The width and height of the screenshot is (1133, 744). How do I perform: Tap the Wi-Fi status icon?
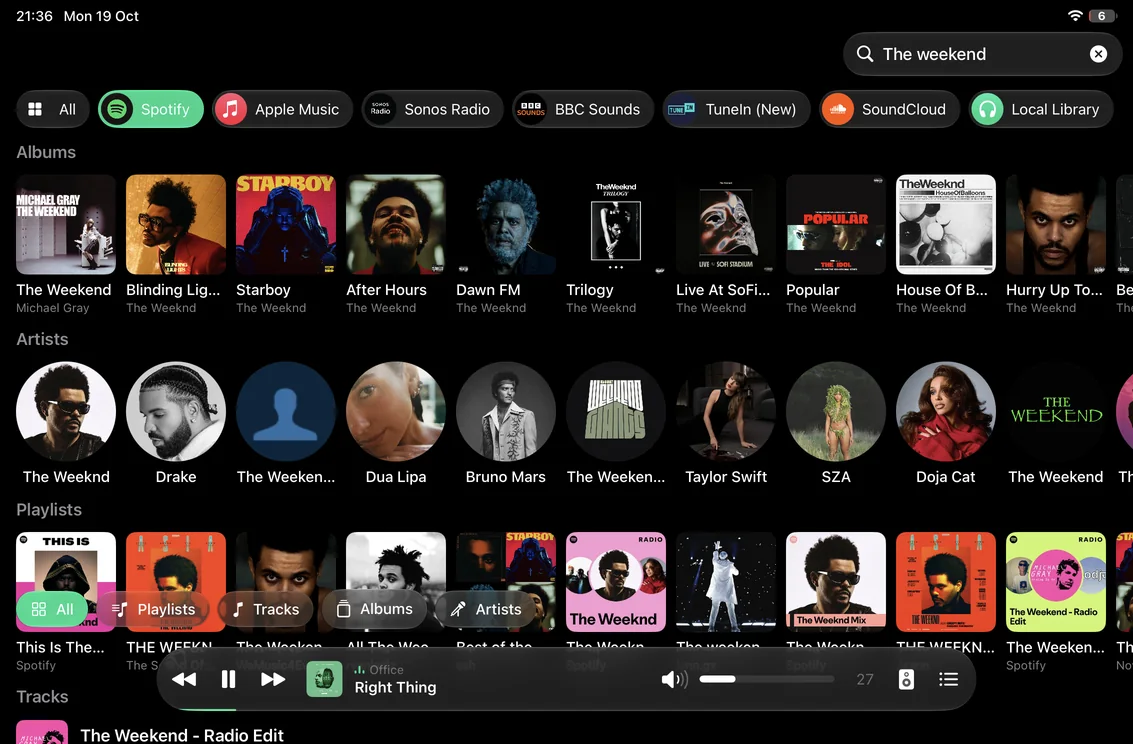point(1074,15)
